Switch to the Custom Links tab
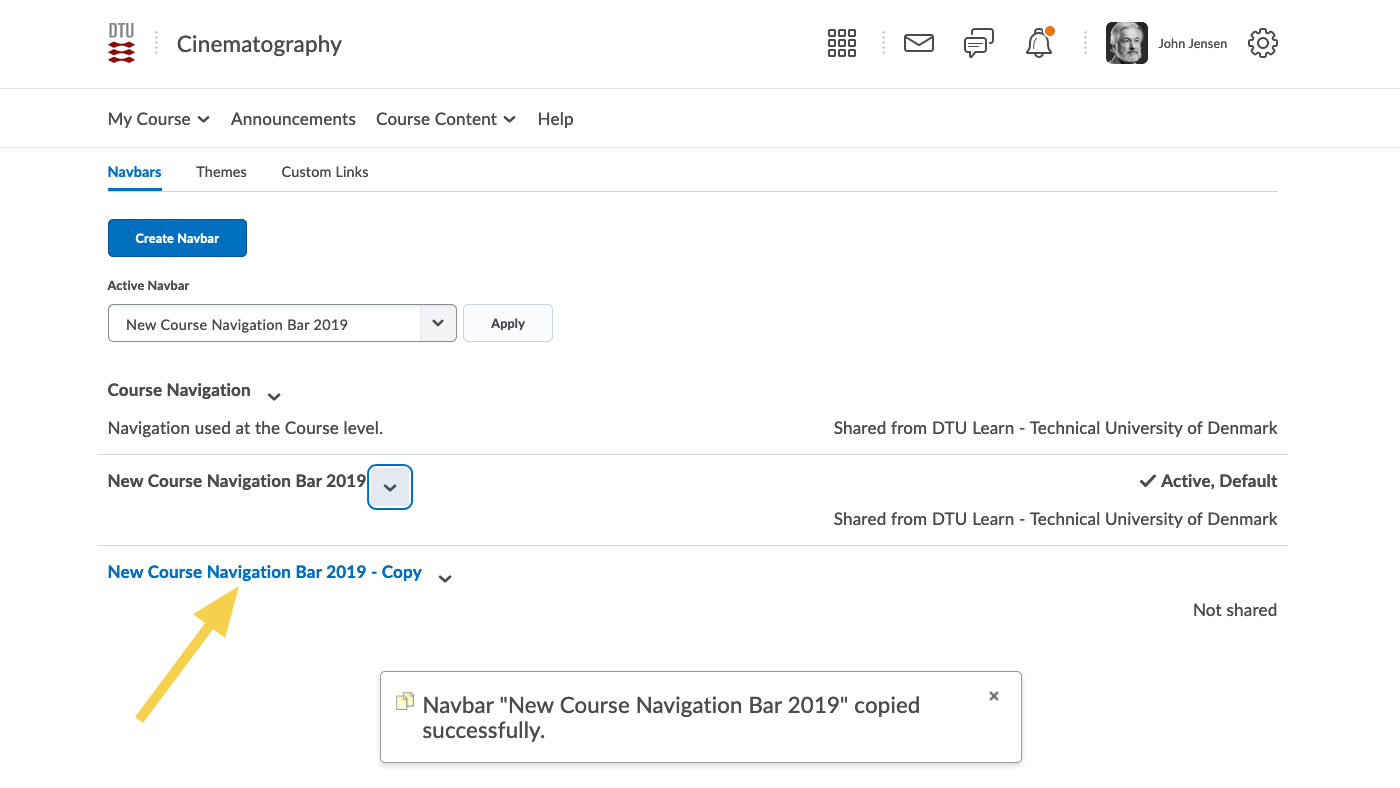Image resolution: width=1400 pixels, height=788 pixels. (324, 172)
